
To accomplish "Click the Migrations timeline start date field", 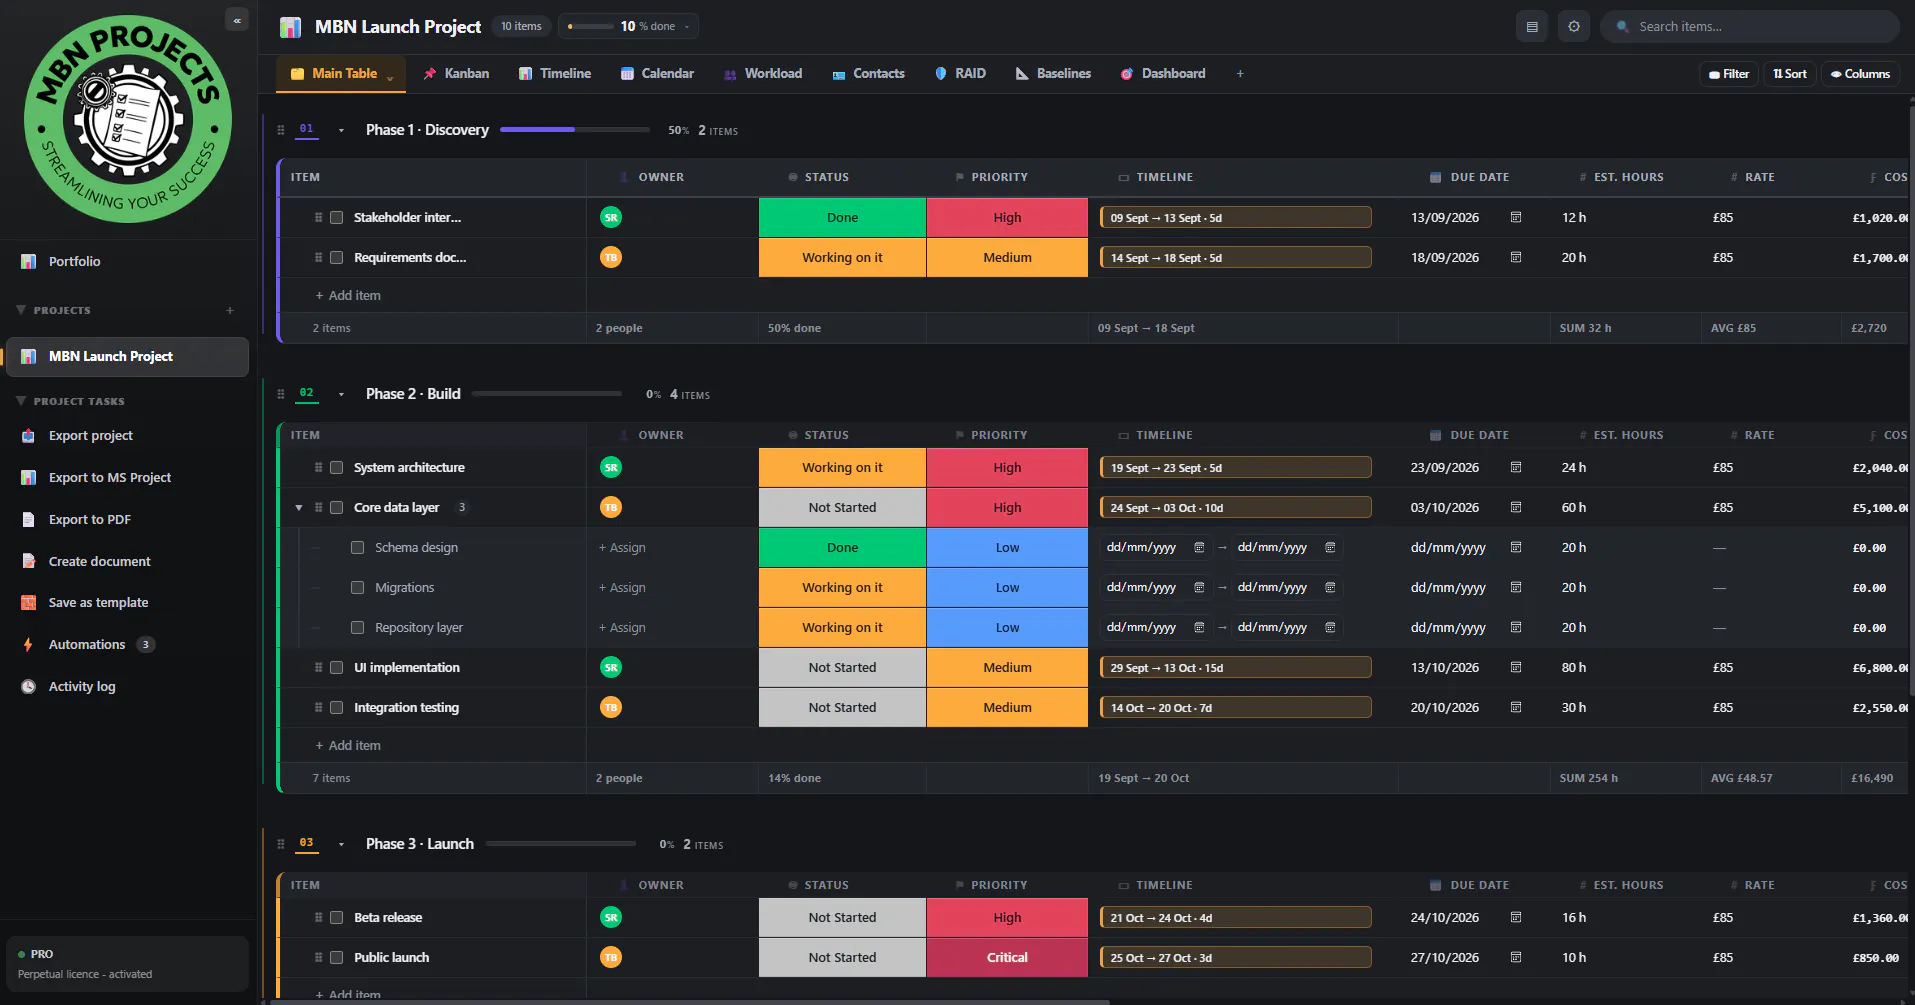I will (x=1155, y=588).
